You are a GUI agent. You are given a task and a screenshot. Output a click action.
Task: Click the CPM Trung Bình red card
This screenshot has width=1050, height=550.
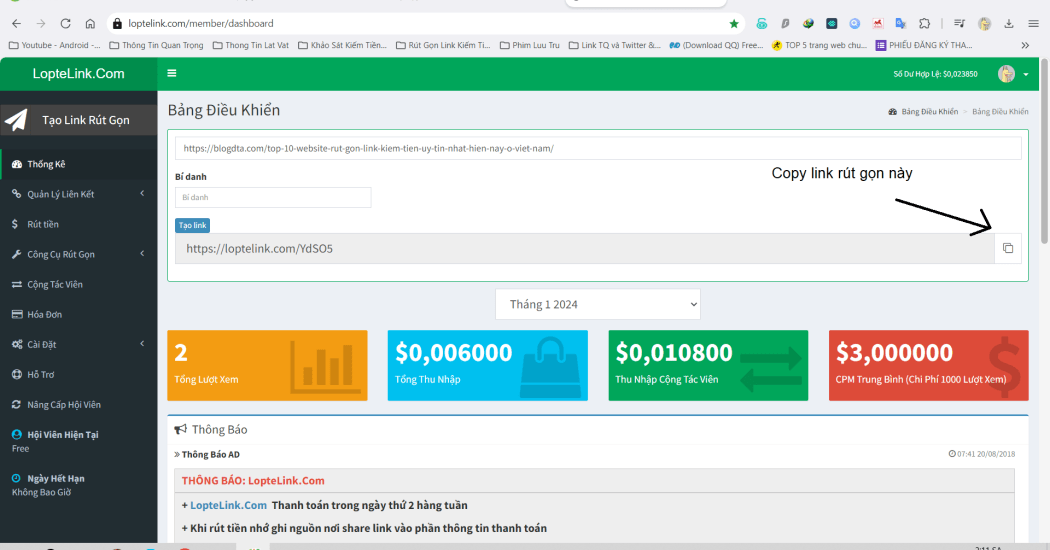(x=928, y=365)
